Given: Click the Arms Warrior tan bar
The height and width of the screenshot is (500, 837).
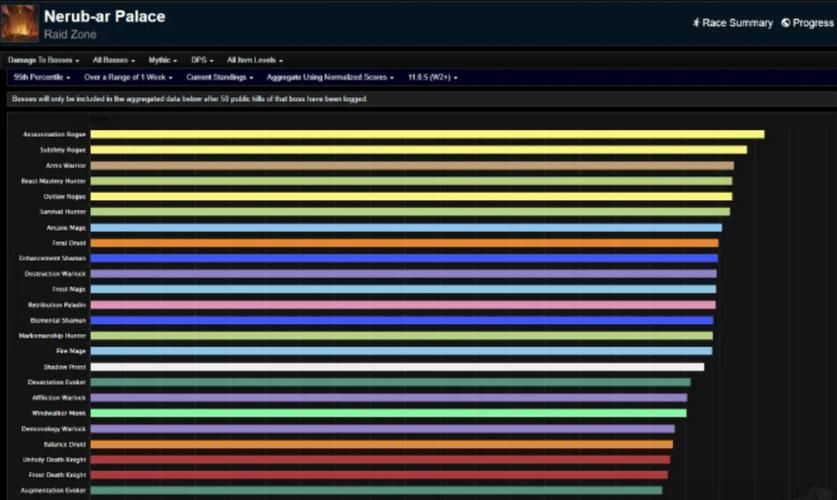Looking at the screenshot, I should (412, 165).
